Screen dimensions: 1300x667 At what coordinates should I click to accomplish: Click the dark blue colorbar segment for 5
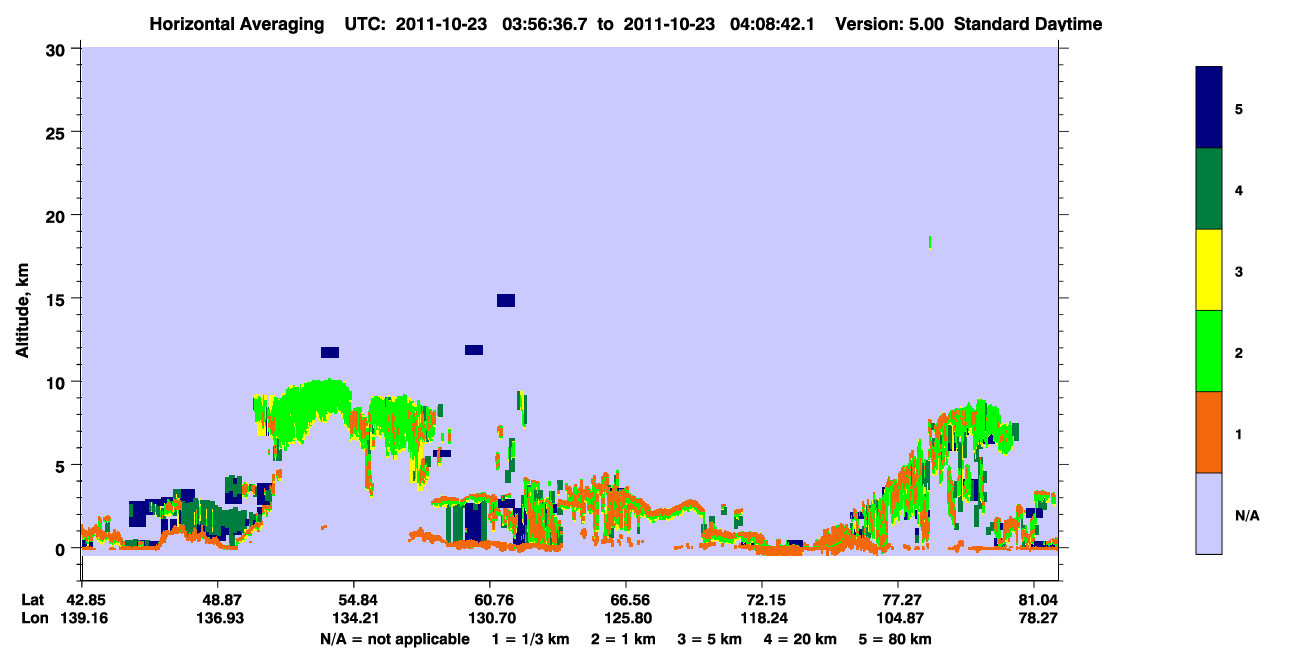coord(1209,107)
